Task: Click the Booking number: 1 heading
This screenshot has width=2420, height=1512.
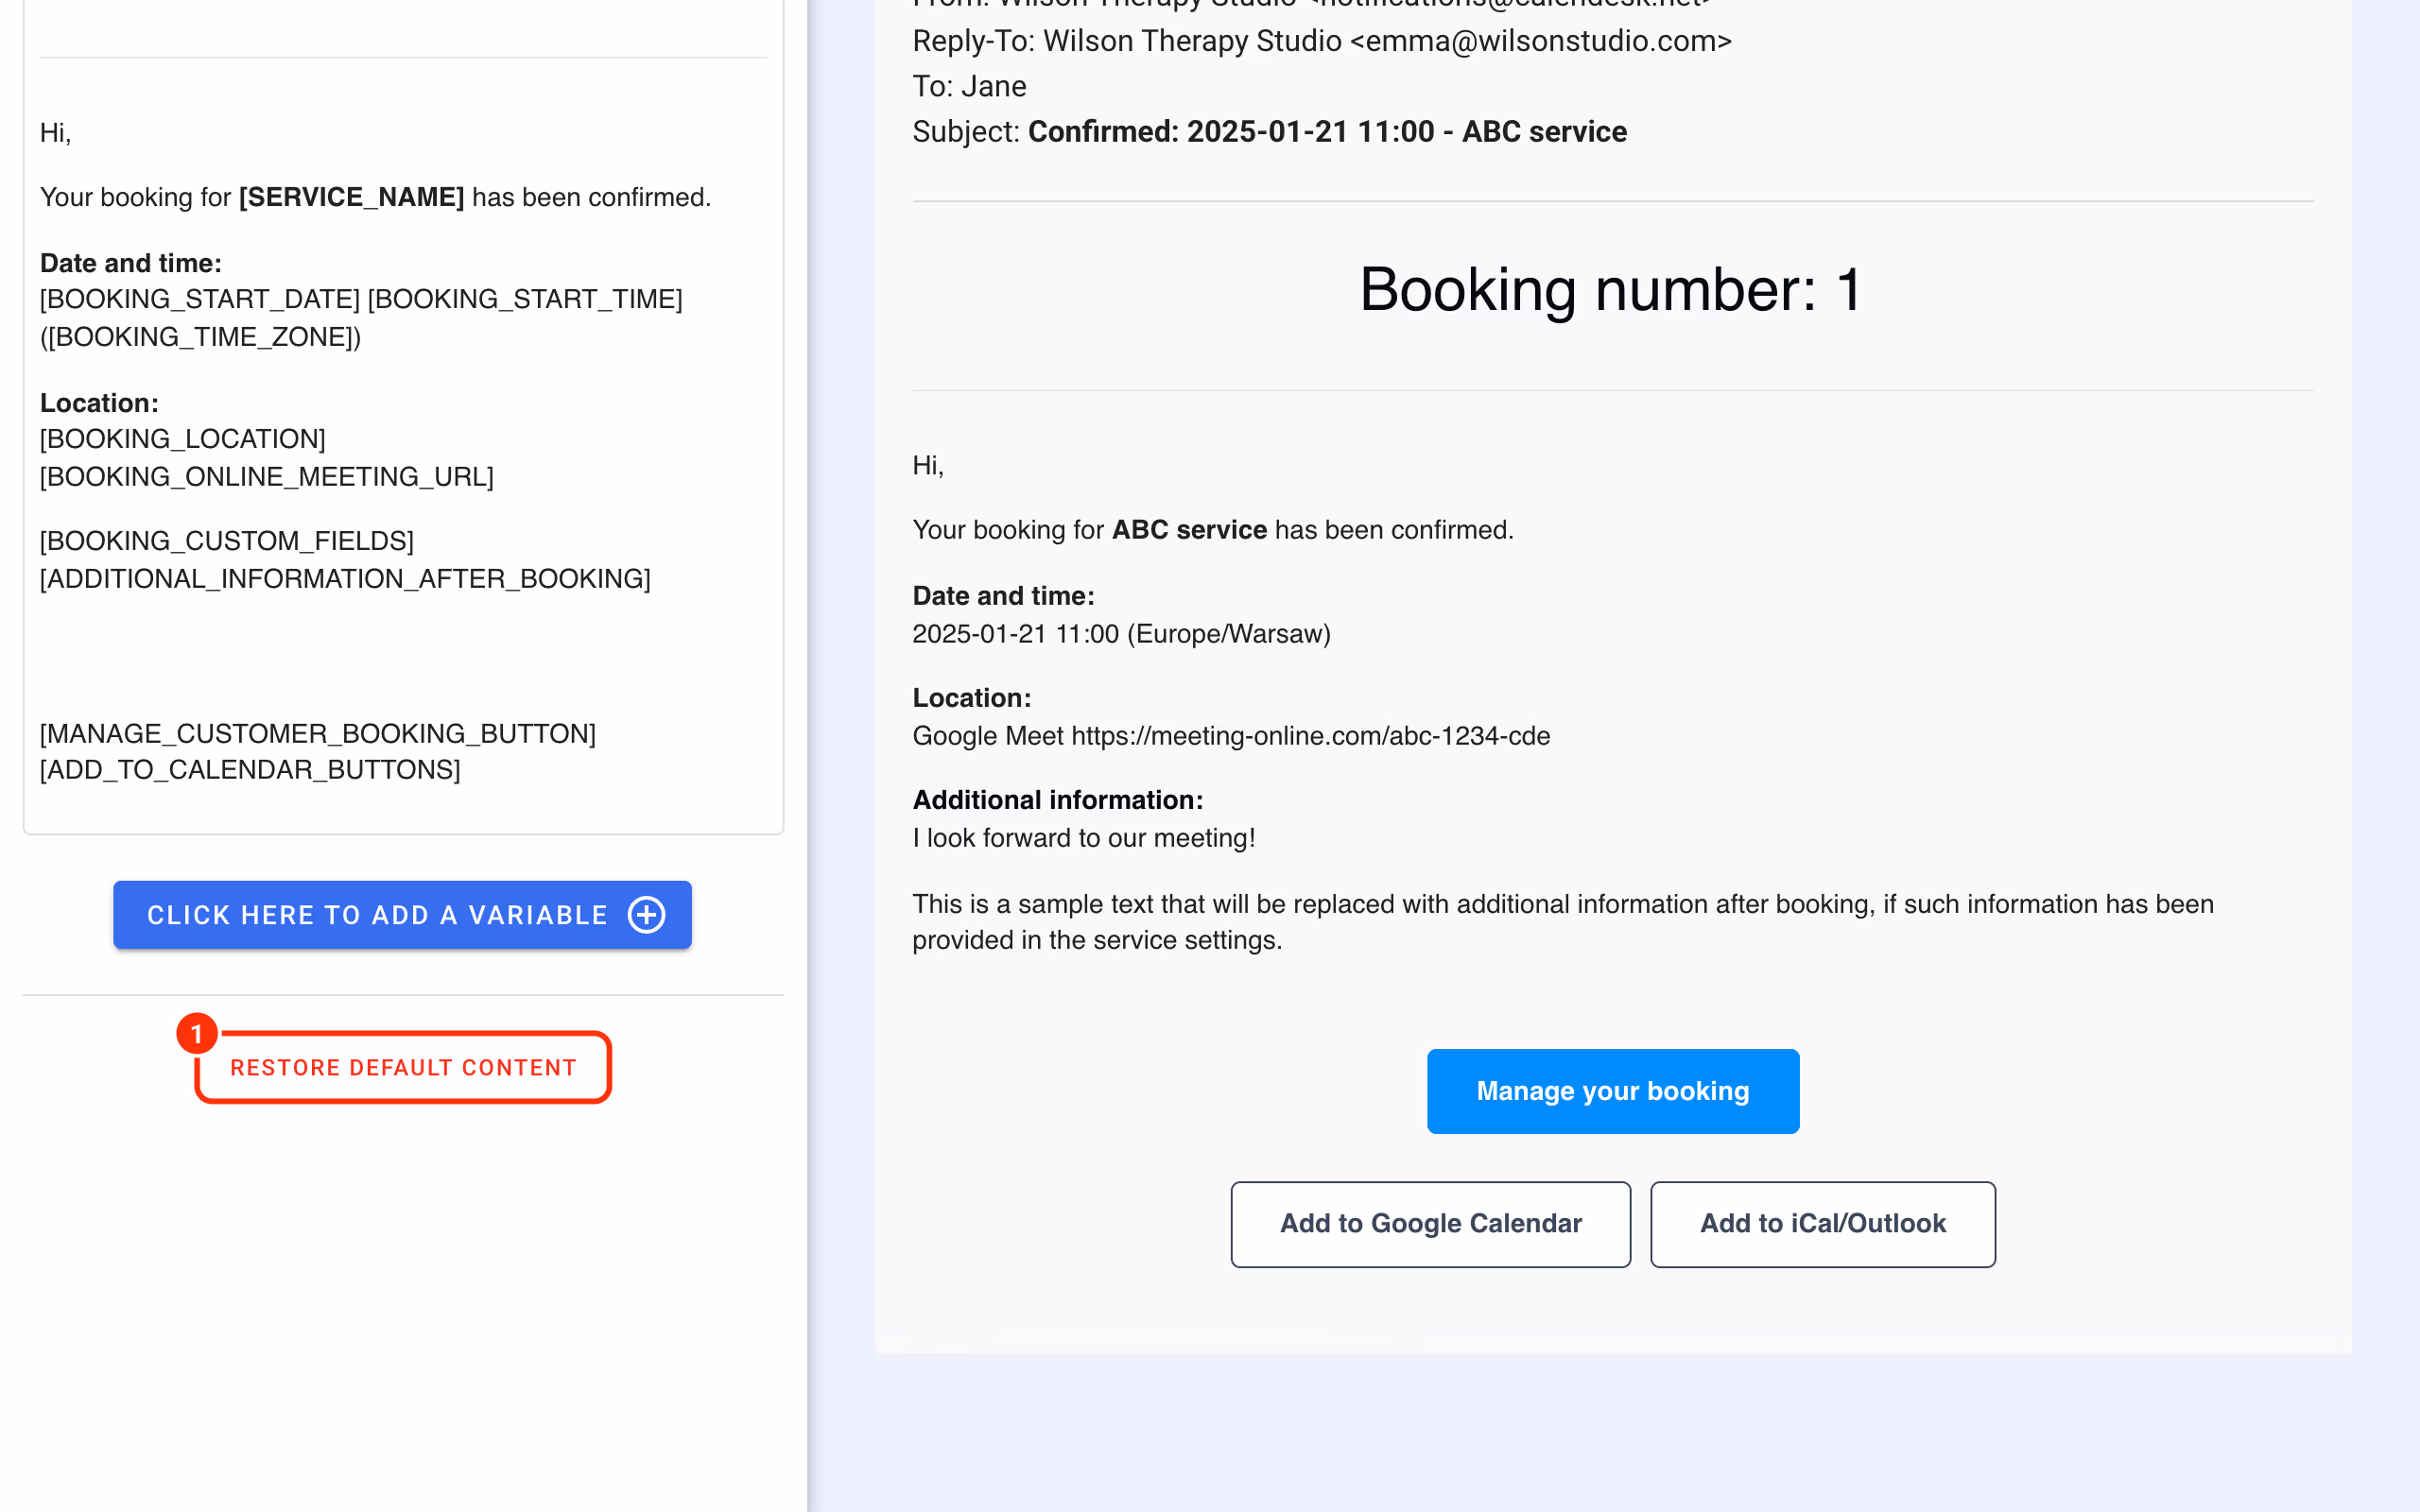Action: click(x=1612, y=290)
